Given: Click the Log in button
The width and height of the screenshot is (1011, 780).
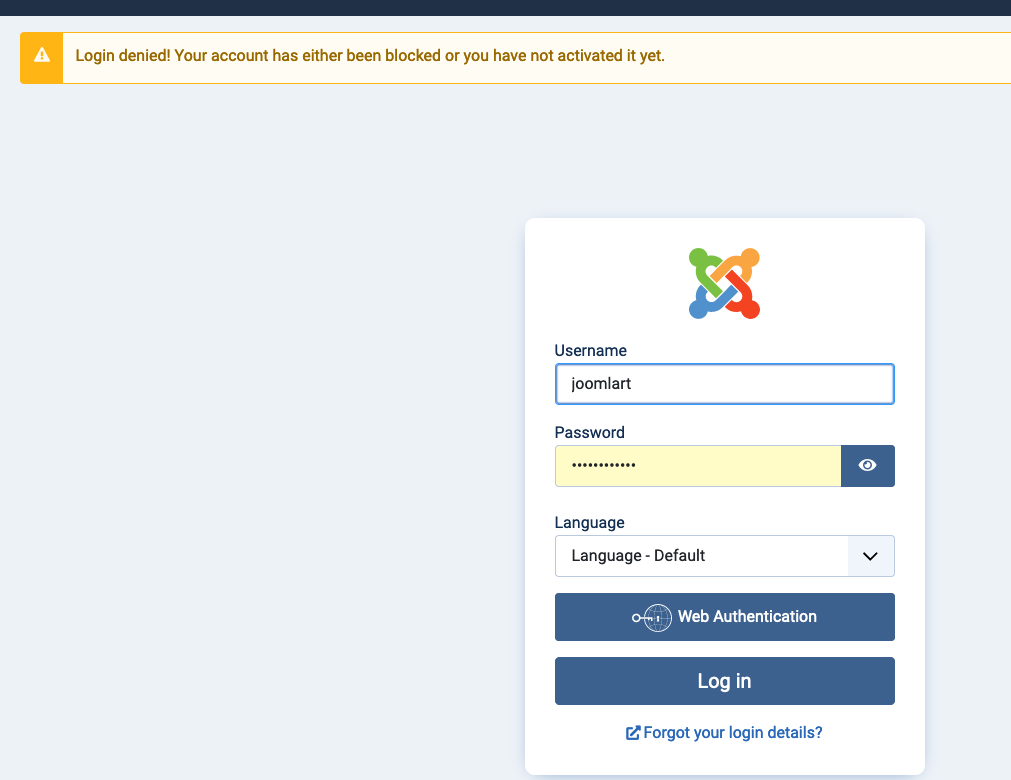Looking at the screenshot, I should tap(724, 681).
